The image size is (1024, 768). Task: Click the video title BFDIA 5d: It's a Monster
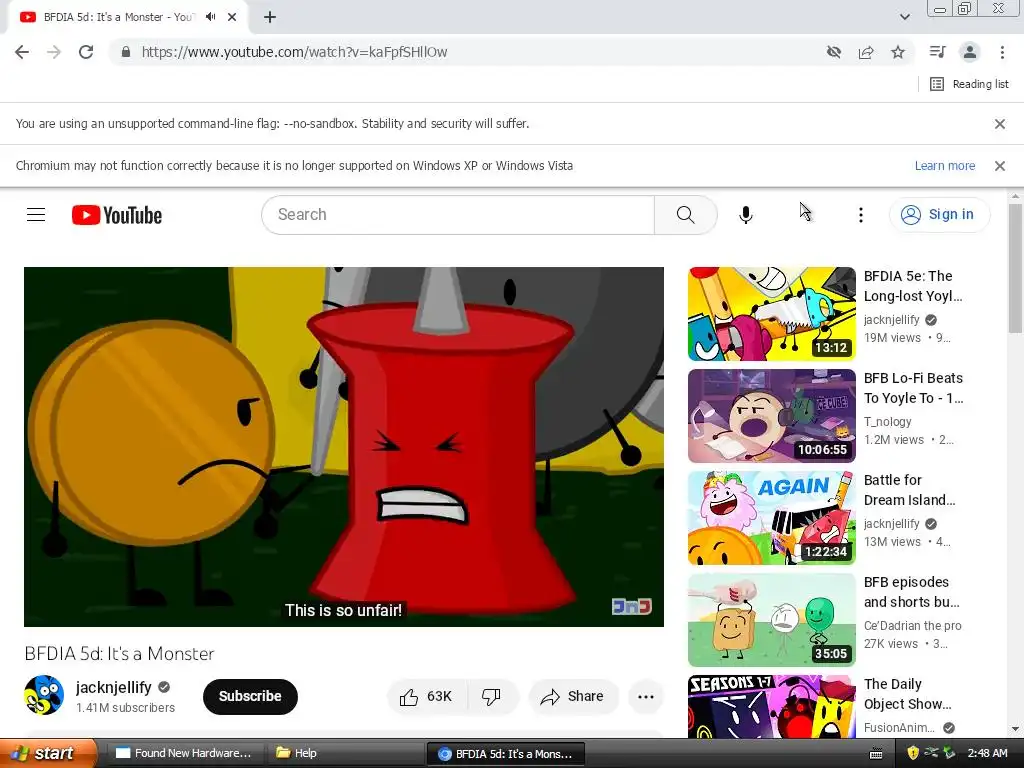tap(120, 654)
